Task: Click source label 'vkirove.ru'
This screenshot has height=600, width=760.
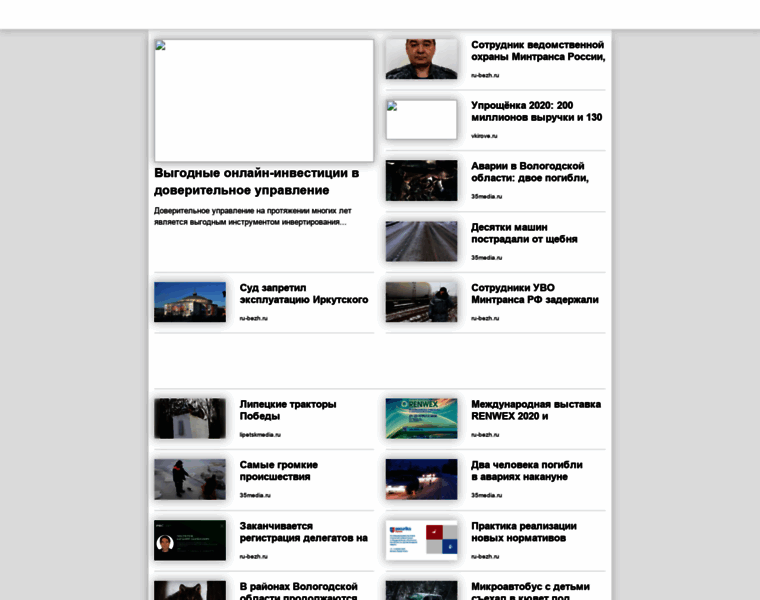Action: tap(484, 136)
